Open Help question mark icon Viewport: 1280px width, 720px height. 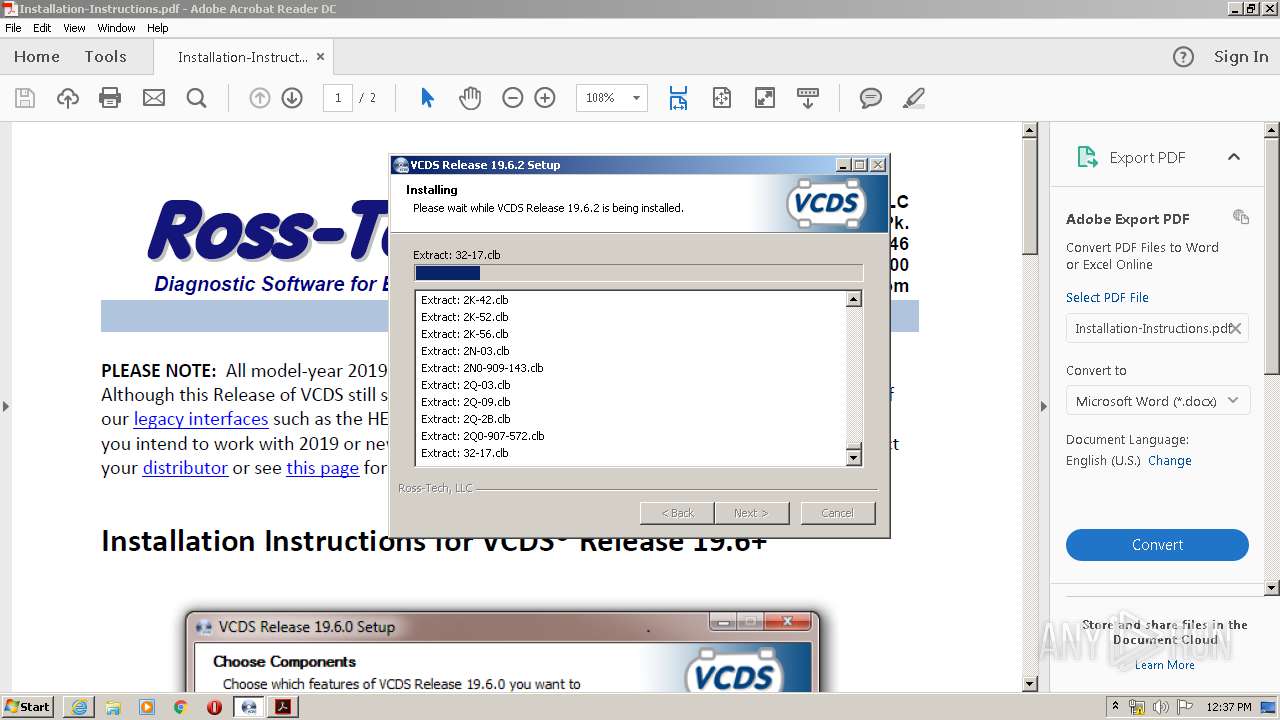(1183, 57)
